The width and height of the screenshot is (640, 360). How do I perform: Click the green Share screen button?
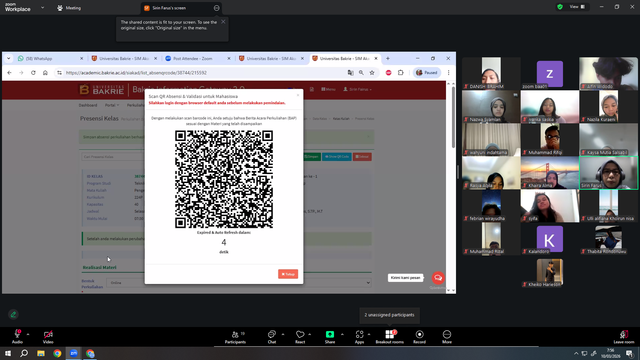[x=330, y=336]
